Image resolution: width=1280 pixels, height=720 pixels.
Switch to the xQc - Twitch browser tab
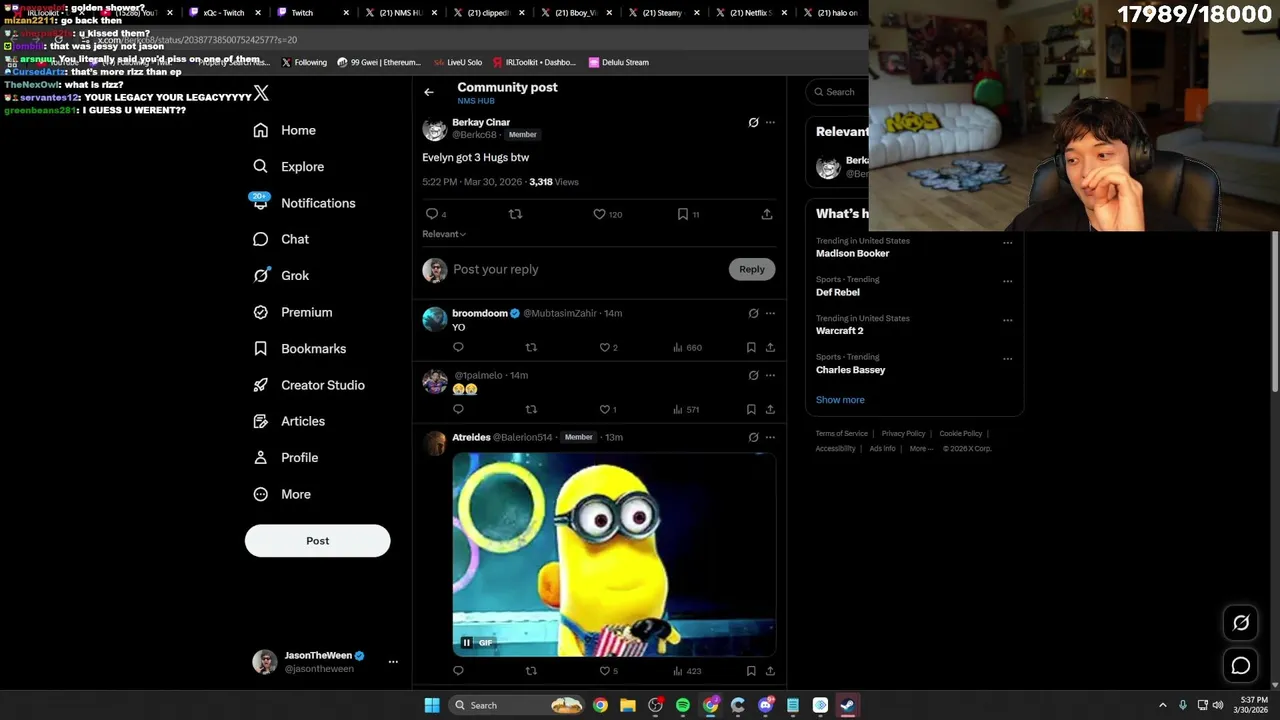click(223, 13)
